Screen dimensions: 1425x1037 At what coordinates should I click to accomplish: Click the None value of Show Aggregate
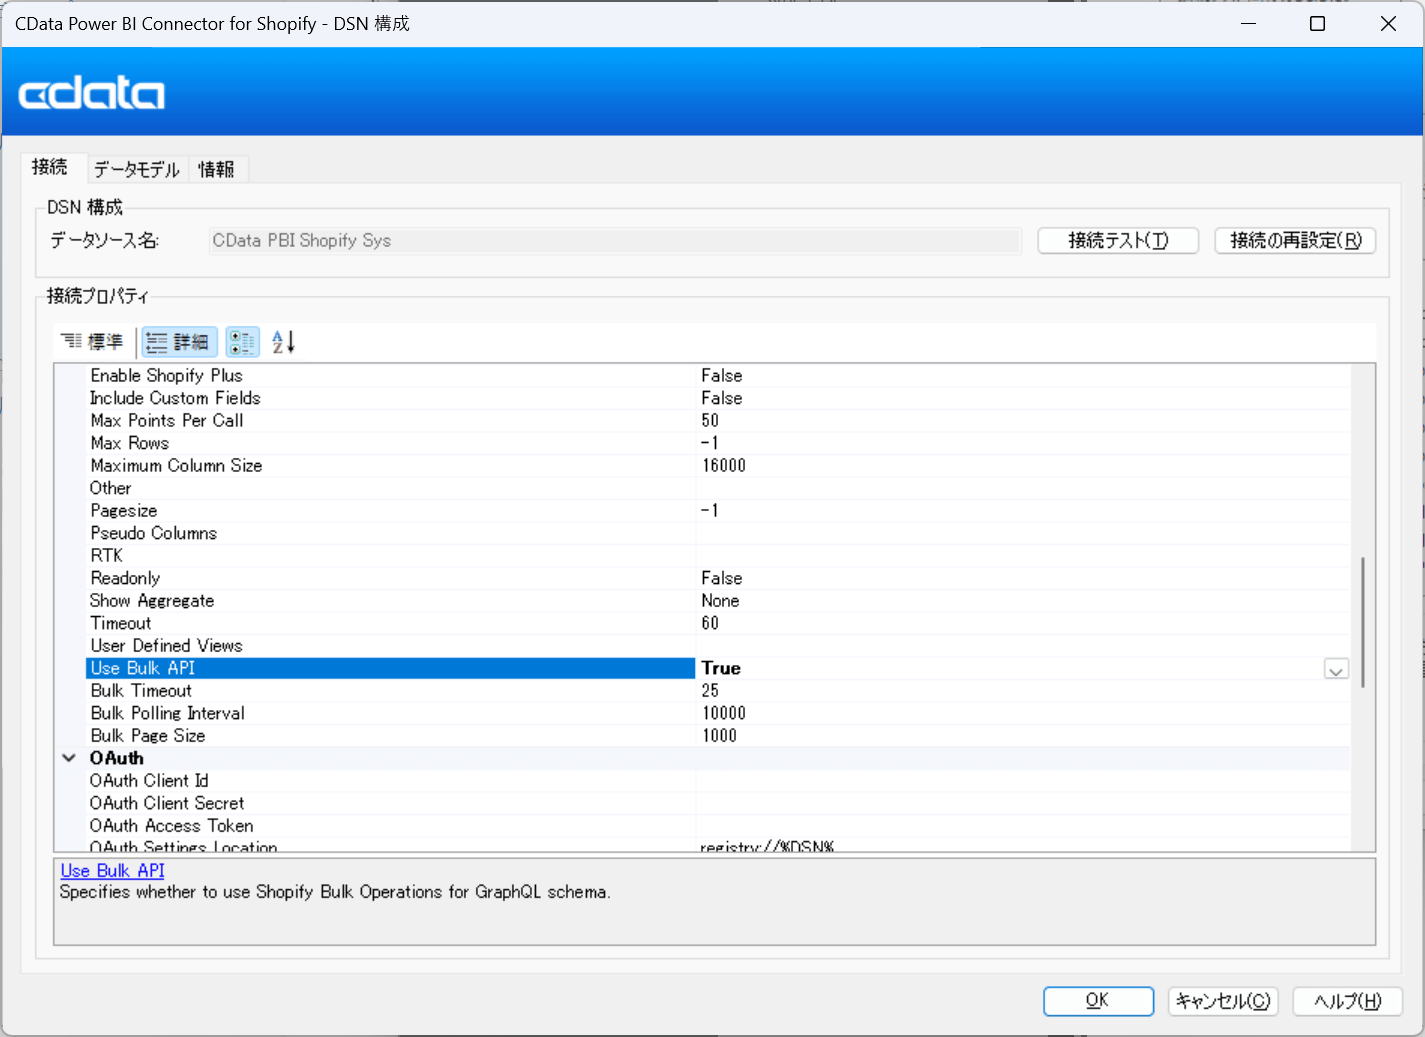pyautogui.click(x=720, y=601)
